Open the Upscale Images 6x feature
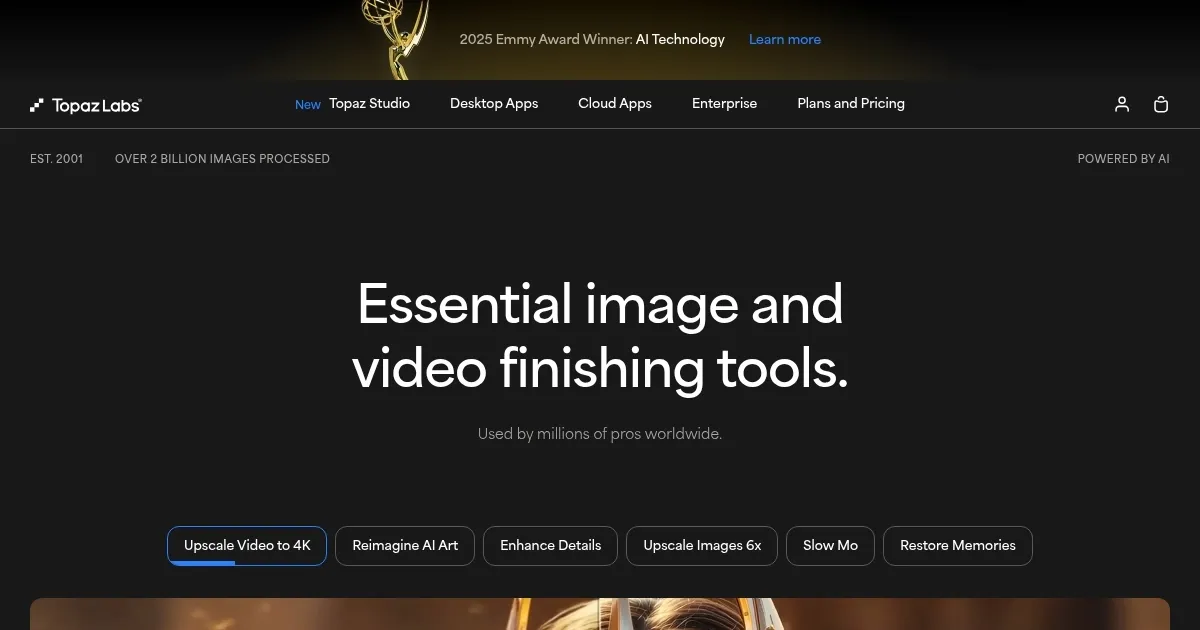 (x=701, y=545)
